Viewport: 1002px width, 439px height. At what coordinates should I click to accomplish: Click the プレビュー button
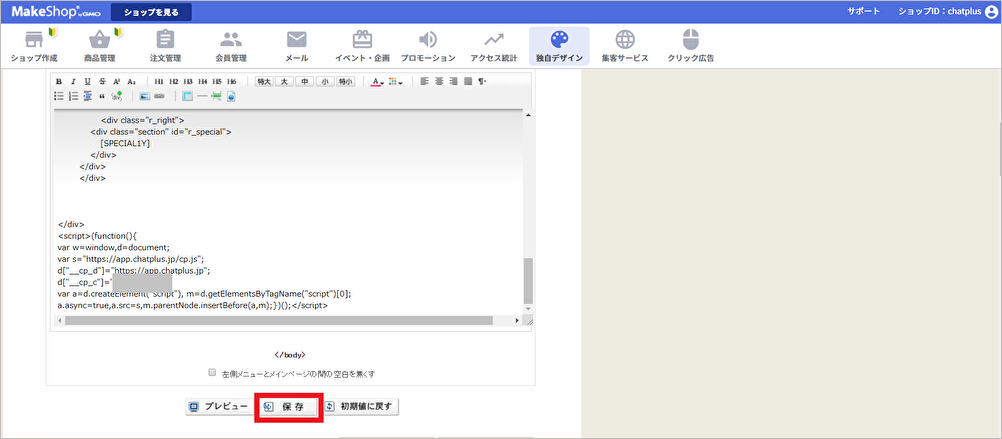click(219, 406)
